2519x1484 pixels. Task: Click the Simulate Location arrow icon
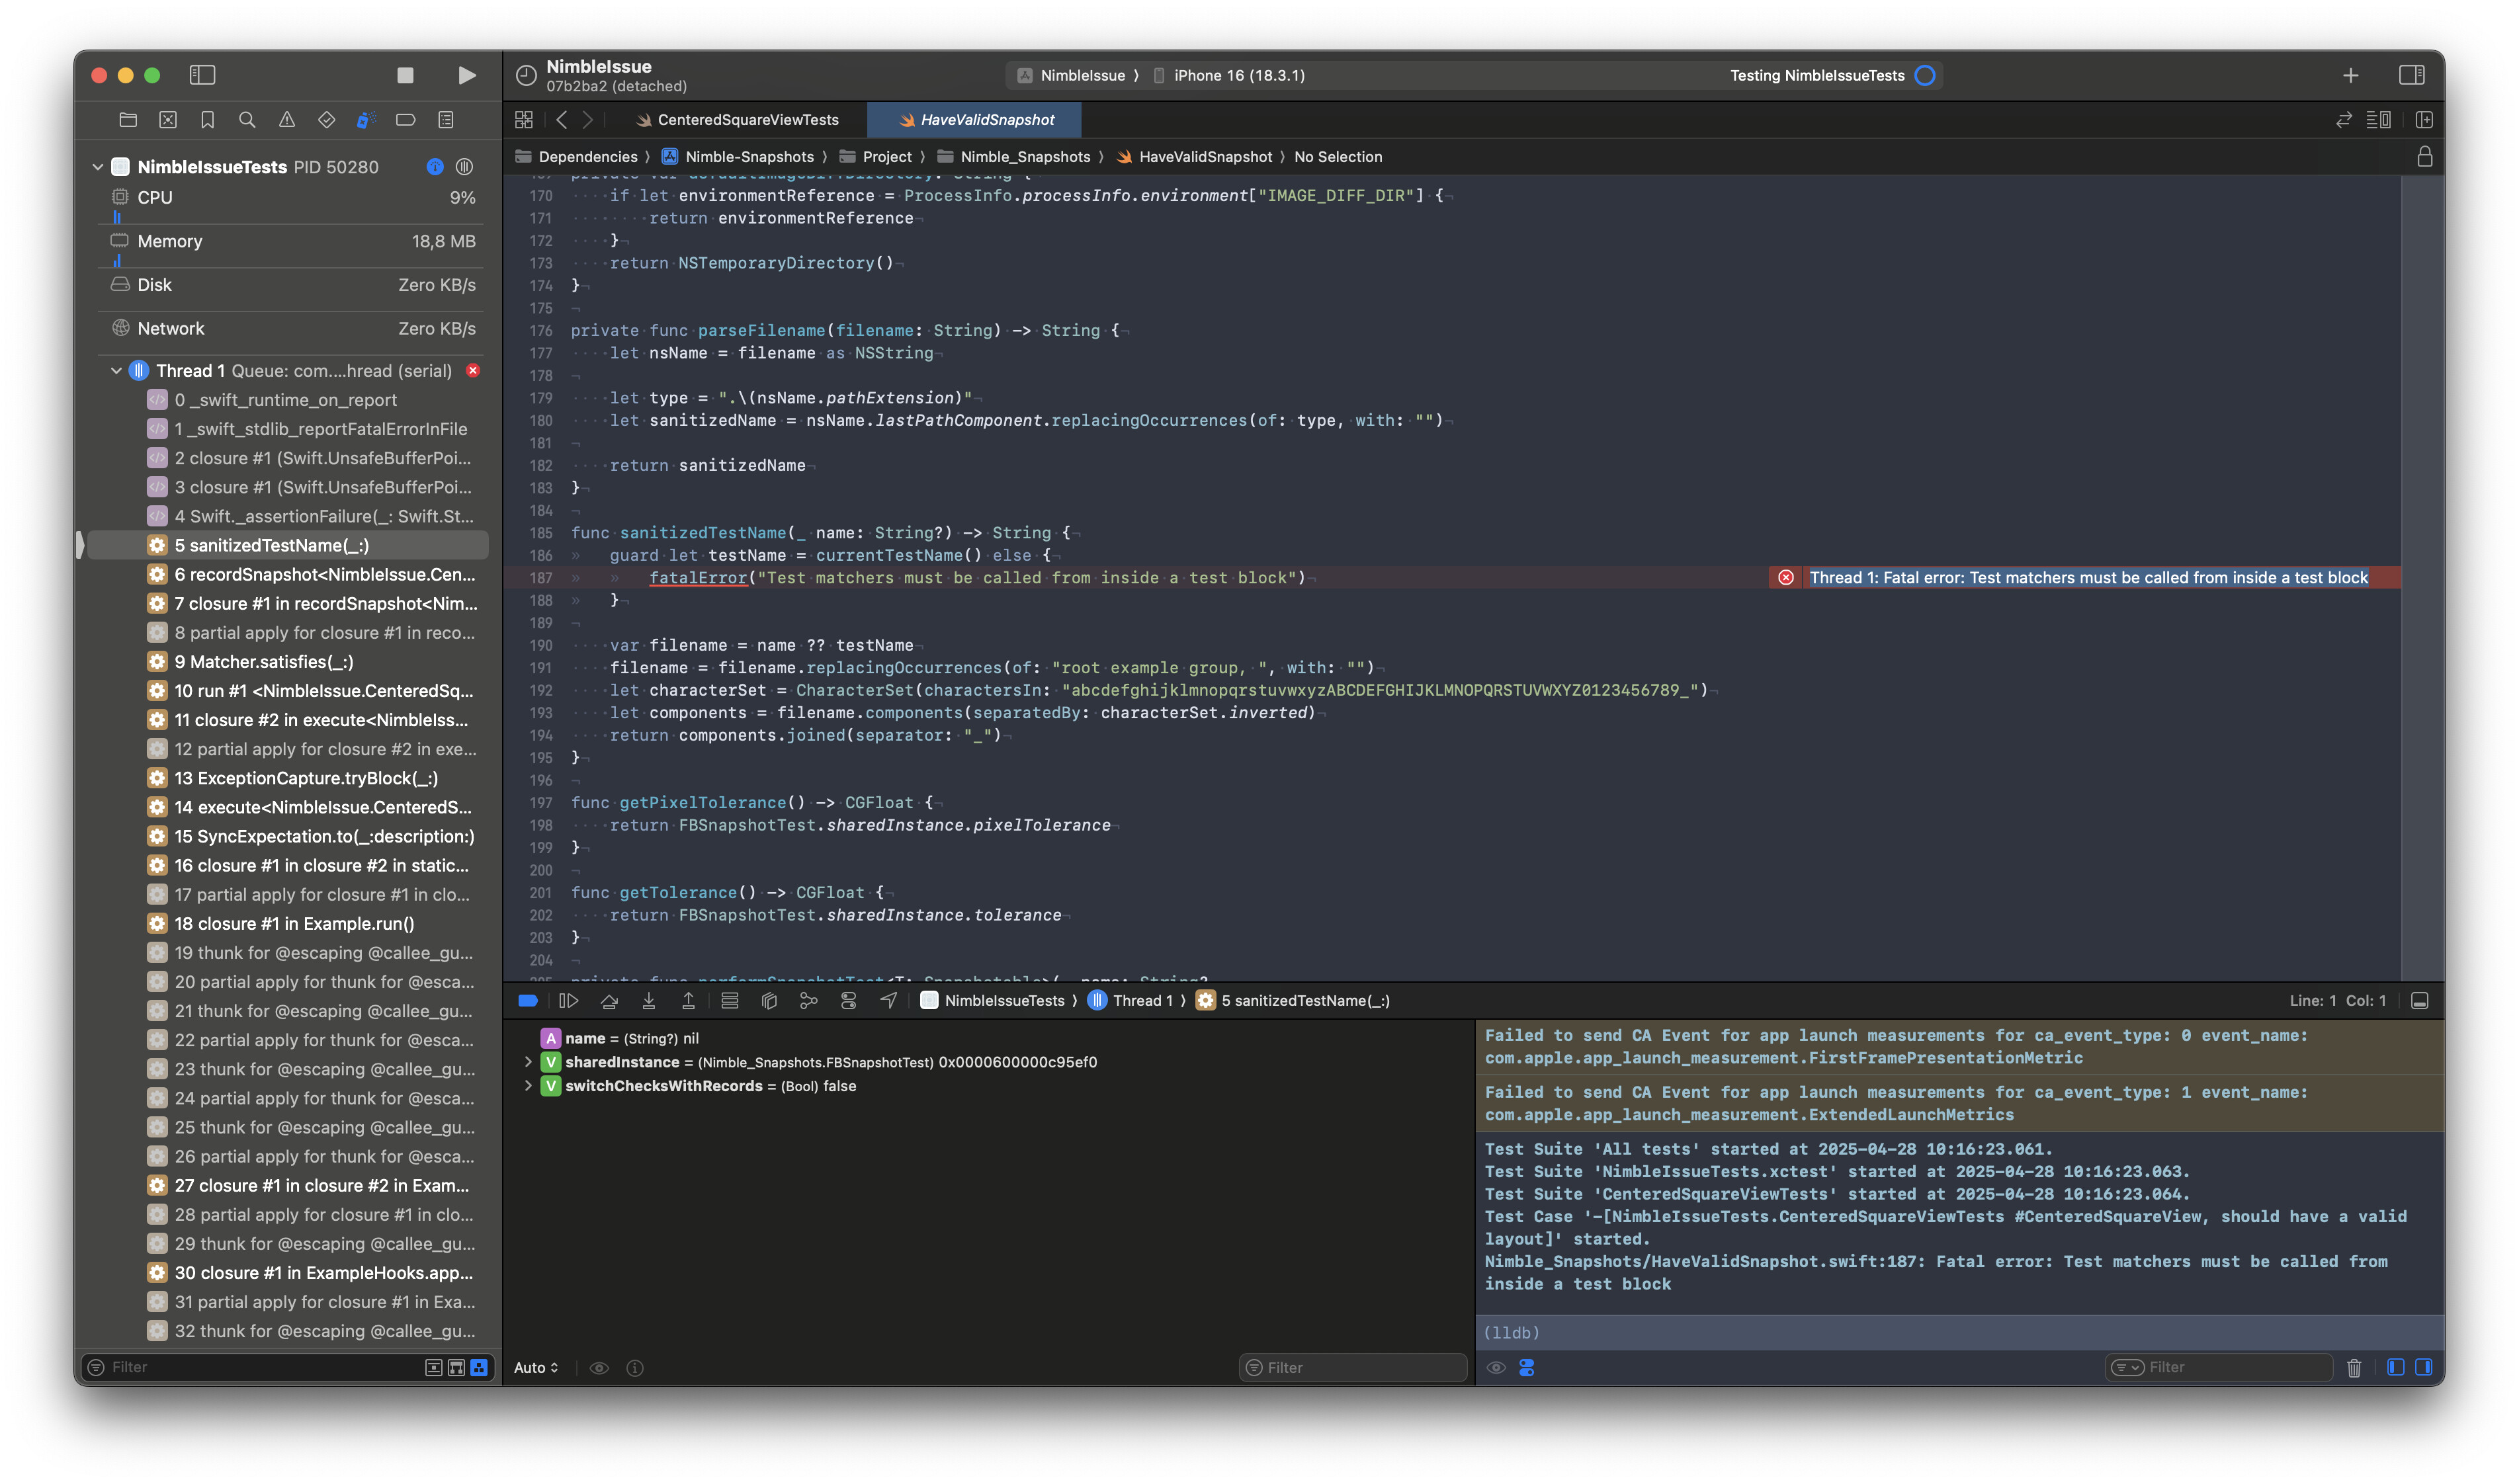point(888,1001)
